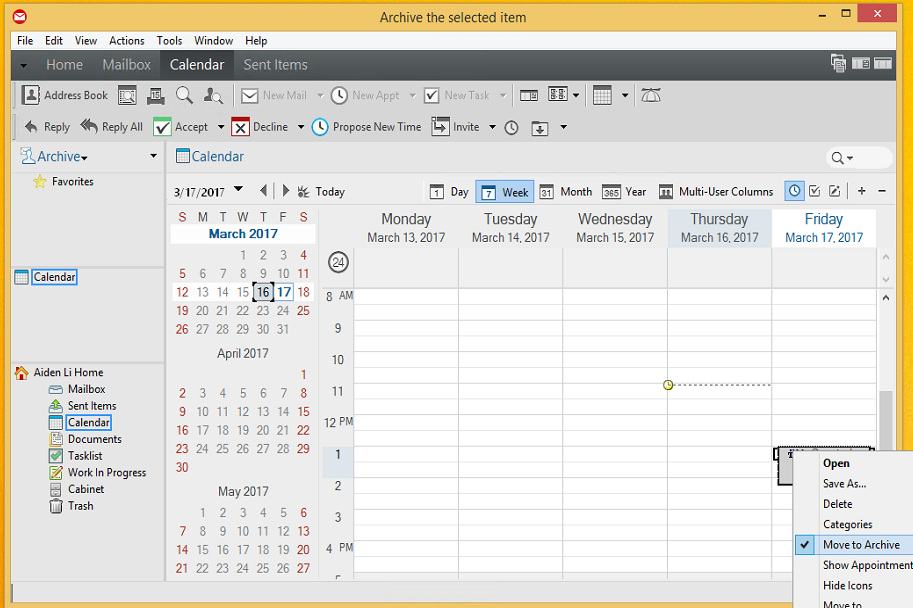Click the Reply arrow icon
The image size is (913, 608).
point(31,126)
